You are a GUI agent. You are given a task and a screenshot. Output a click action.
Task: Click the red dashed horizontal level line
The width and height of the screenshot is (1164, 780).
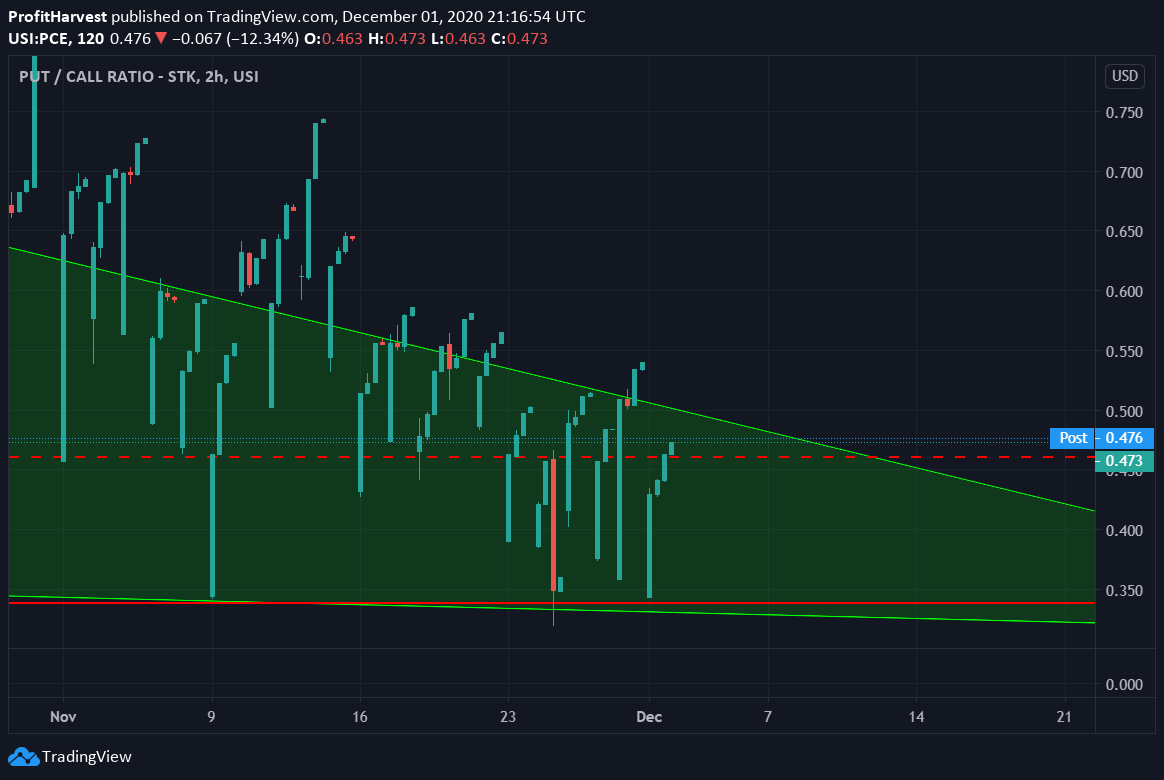[x=552, y=457]
